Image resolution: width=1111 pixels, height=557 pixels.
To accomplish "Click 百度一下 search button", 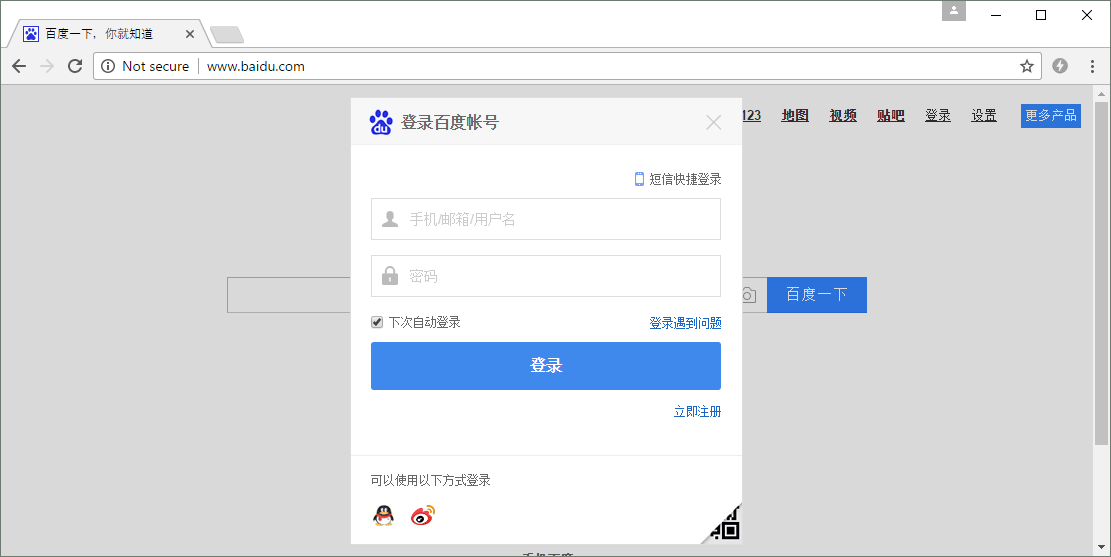I will click(816, 295).
